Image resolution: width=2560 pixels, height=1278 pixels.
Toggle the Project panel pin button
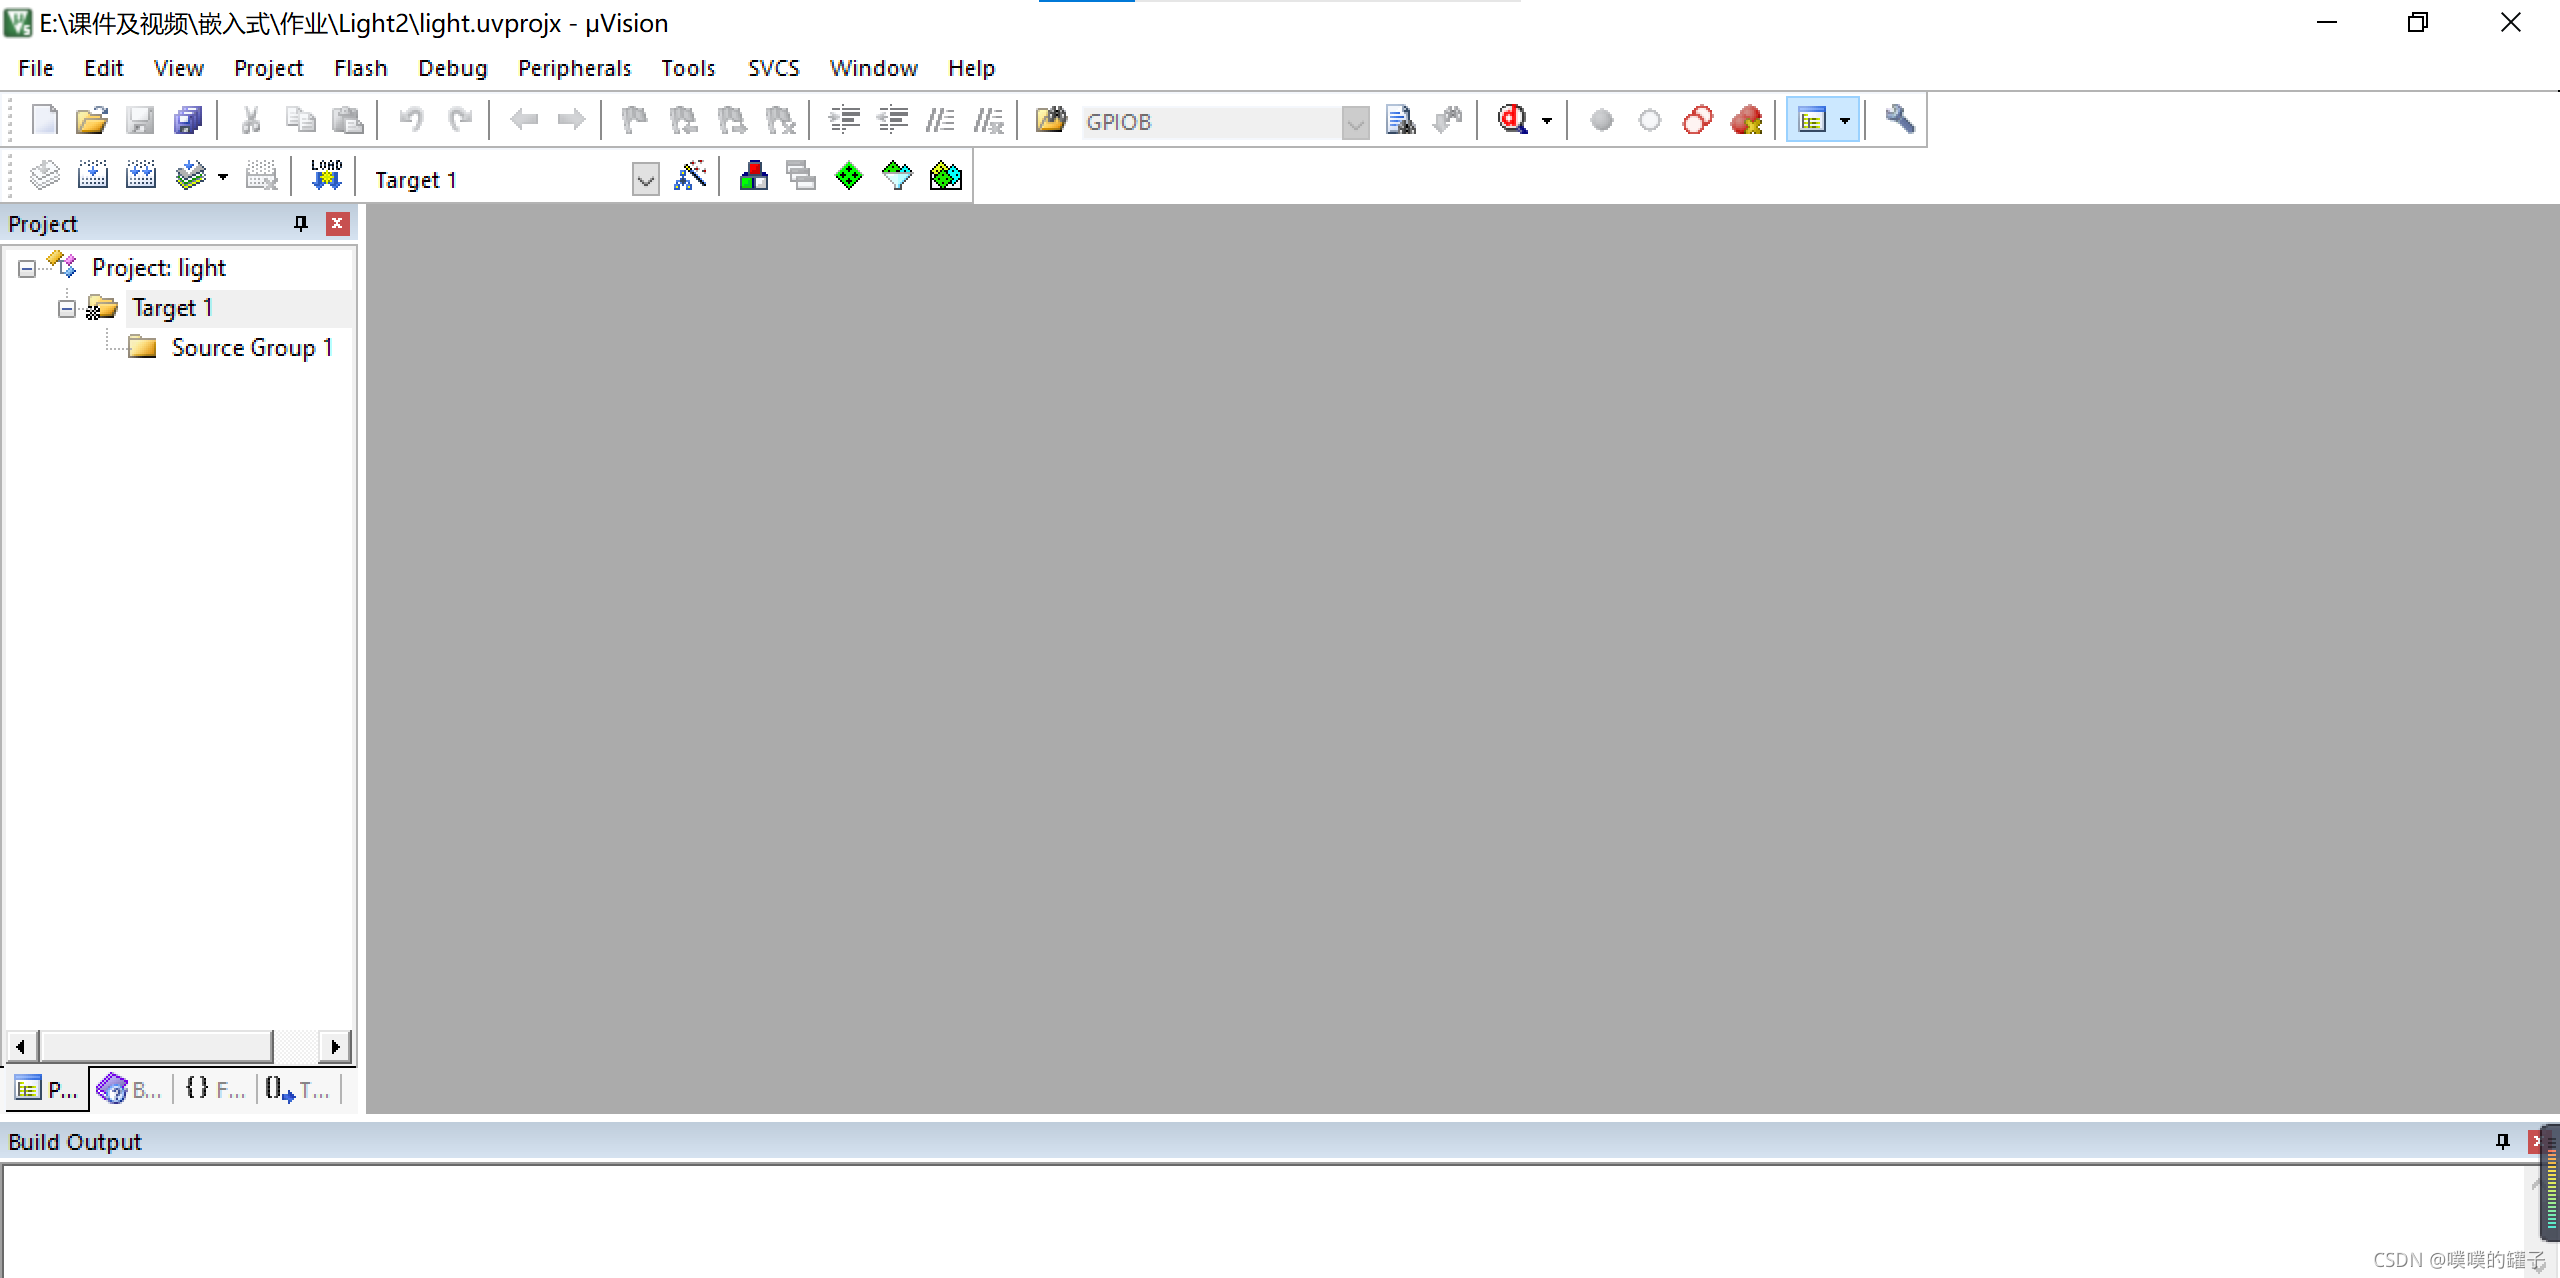pos(300,224)
